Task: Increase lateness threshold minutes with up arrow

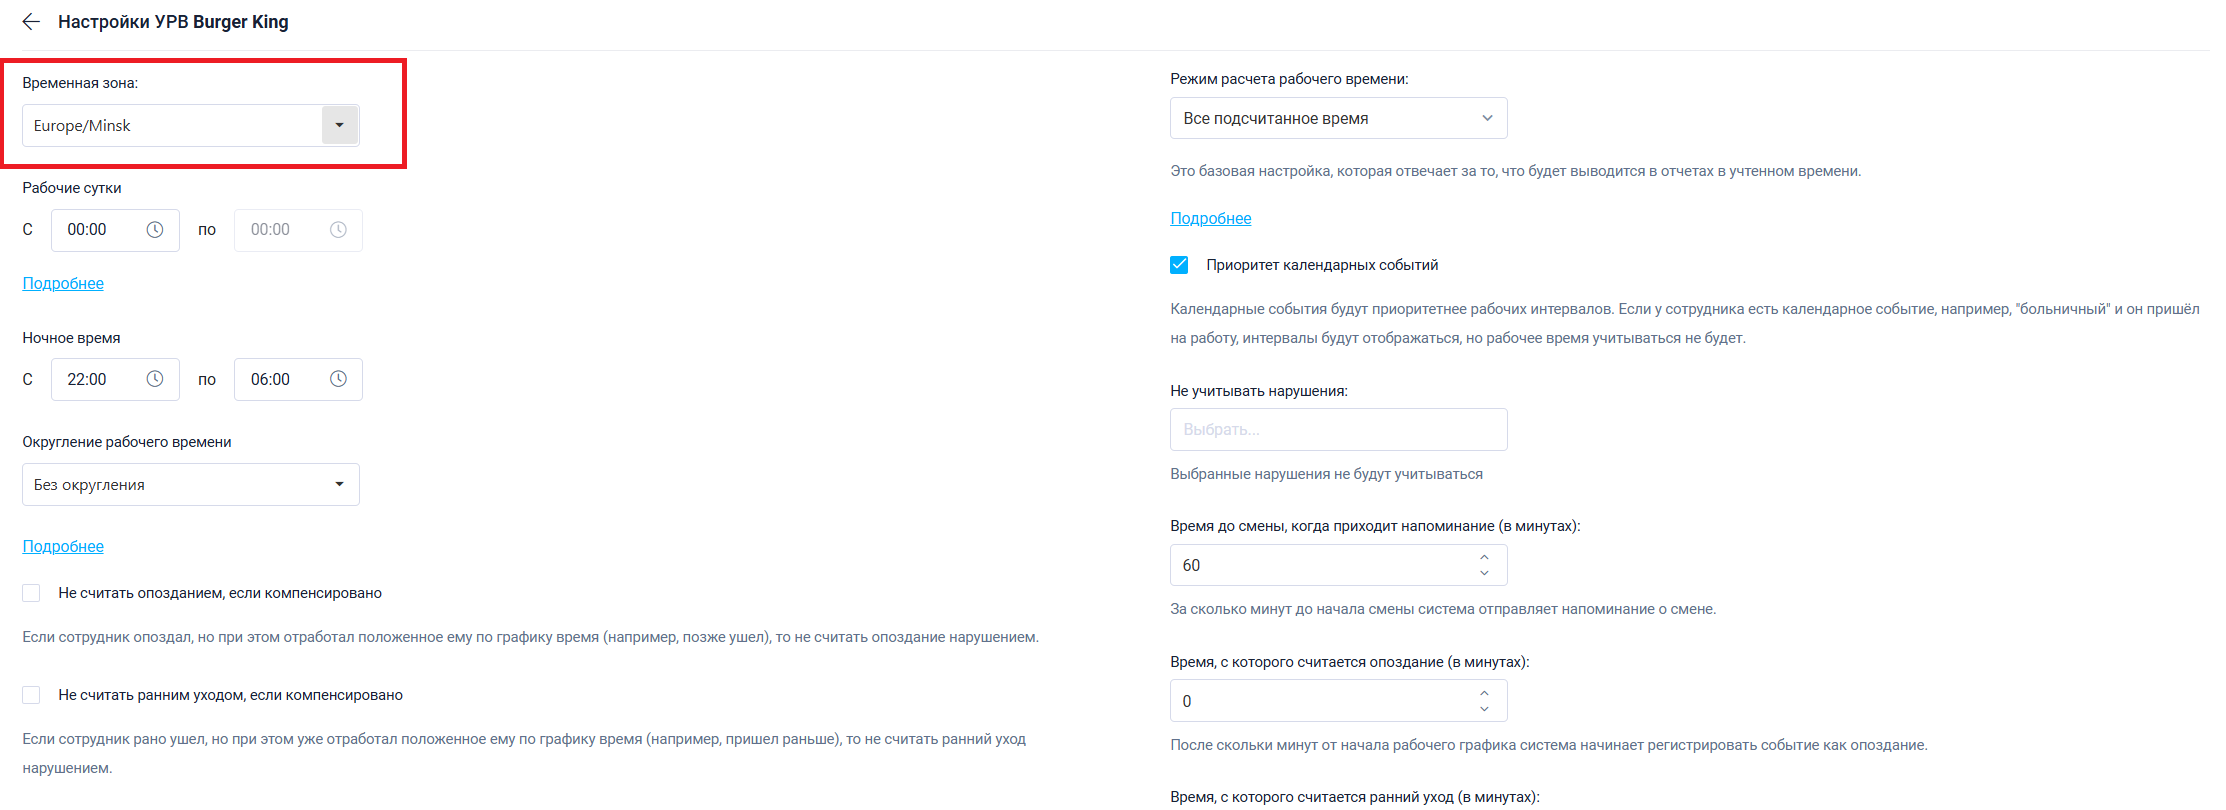Action: (x=1485, y=693)
